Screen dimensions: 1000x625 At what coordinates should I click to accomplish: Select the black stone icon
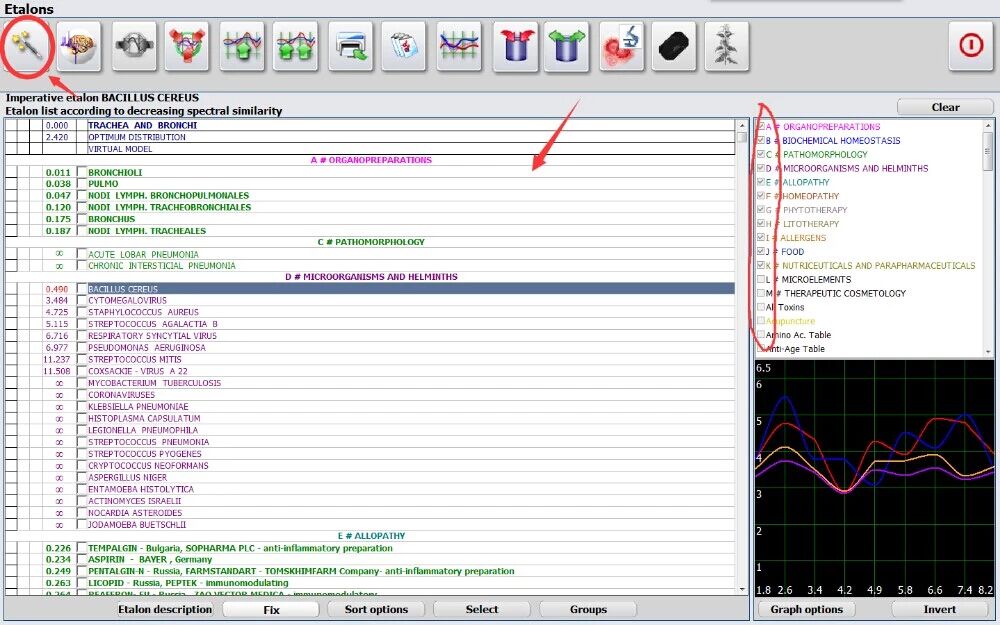pos(674,47)
